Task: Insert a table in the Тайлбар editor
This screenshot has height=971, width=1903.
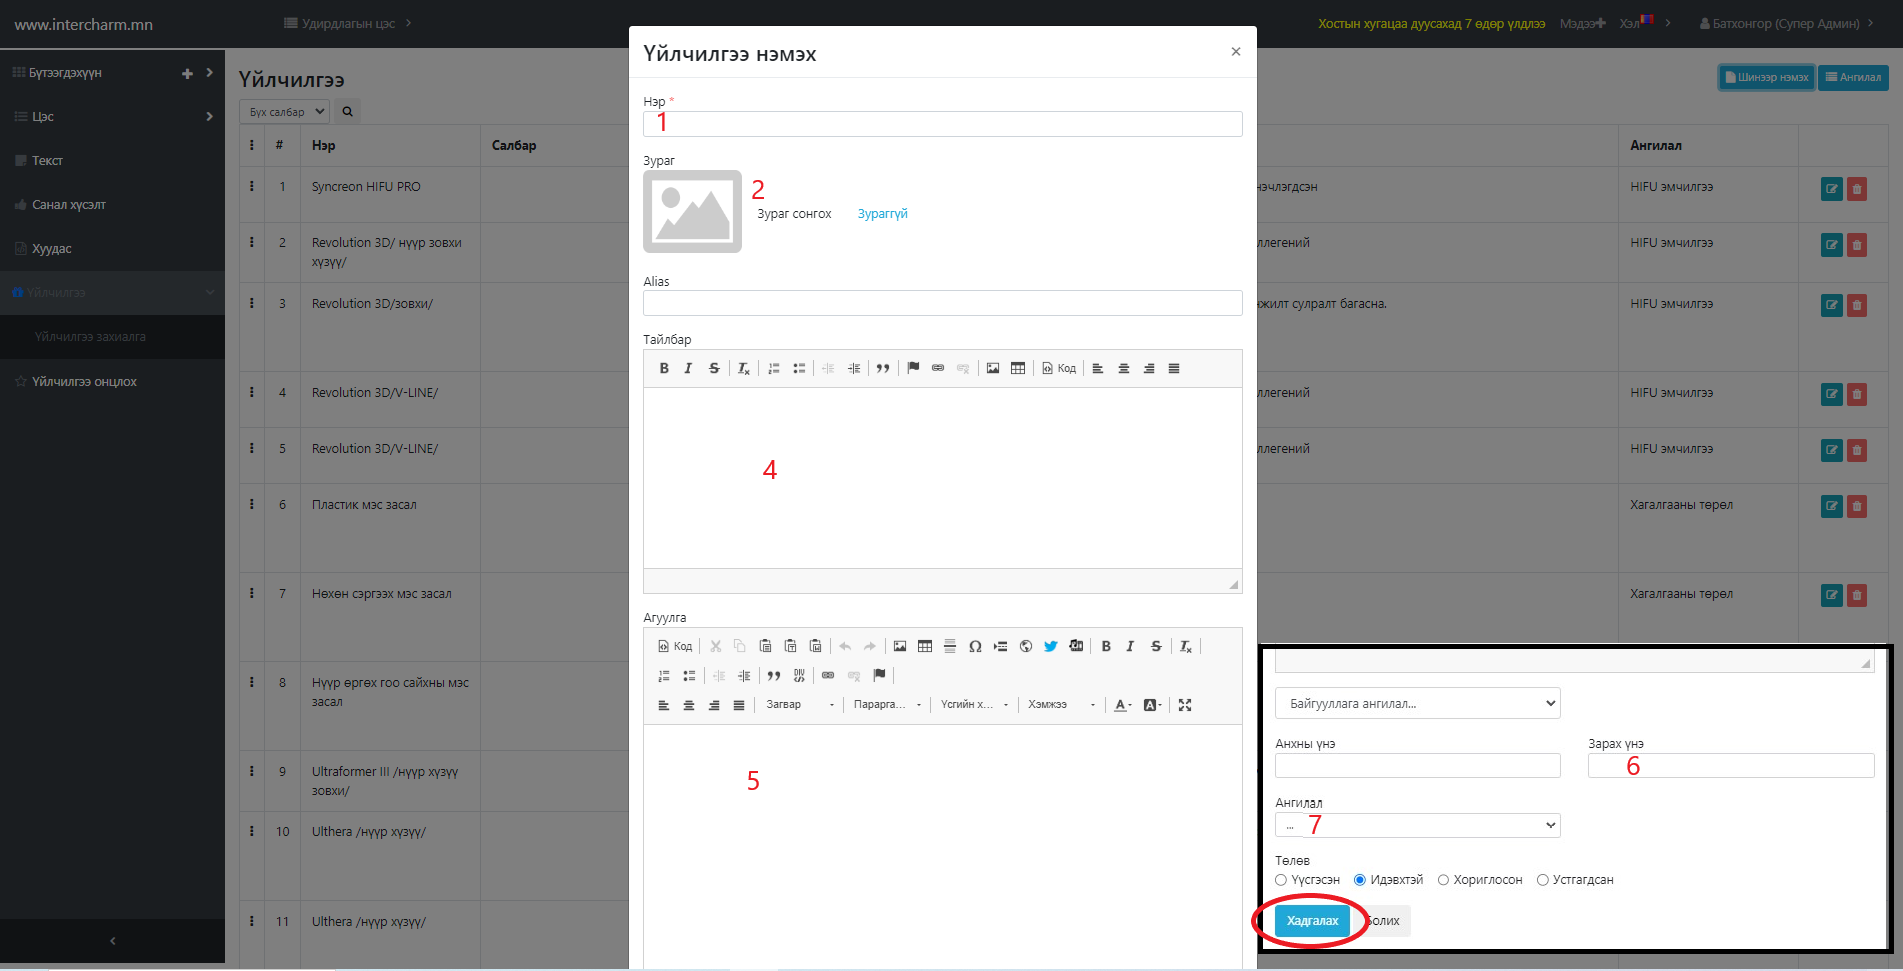Action: pos(1017,368)
